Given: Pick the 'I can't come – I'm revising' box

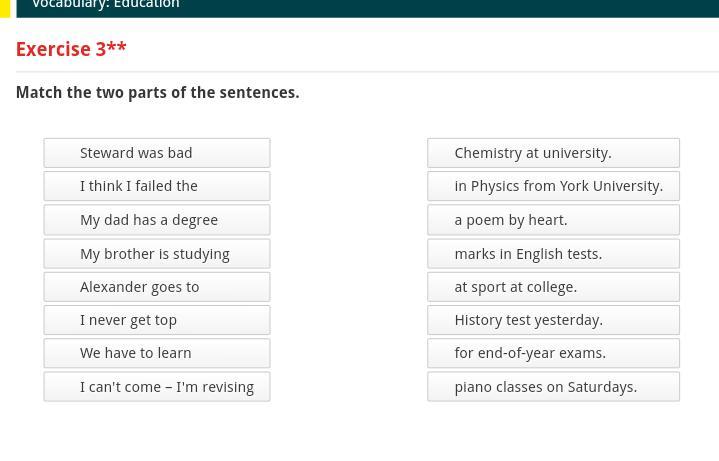Looking at the screenshot, I should coord(156,387).
